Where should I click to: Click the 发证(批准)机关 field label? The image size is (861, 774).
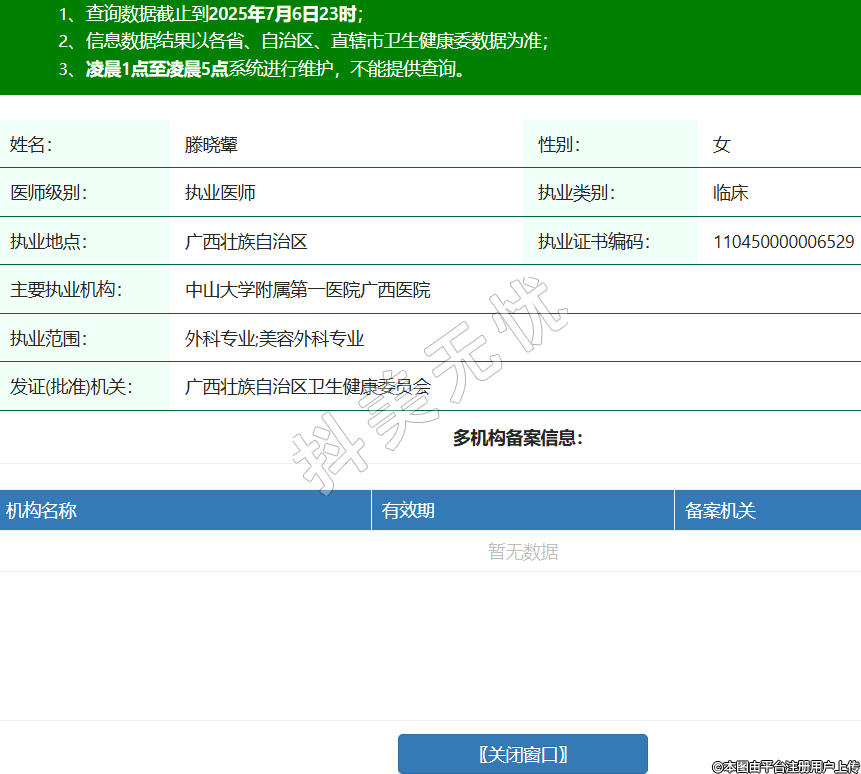(x=71, y=387)
